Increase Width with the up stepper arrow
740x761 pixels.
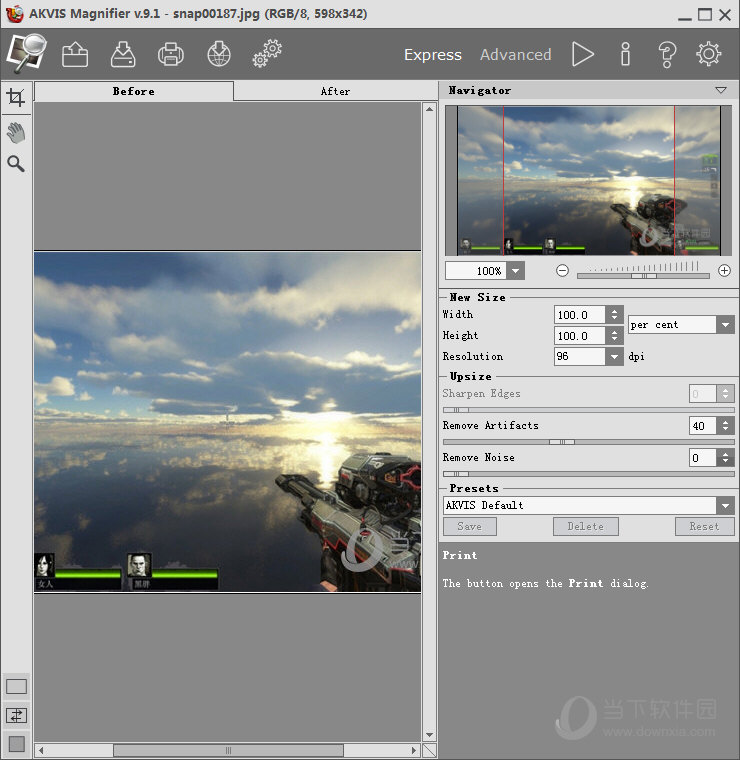tap(614, 311)
